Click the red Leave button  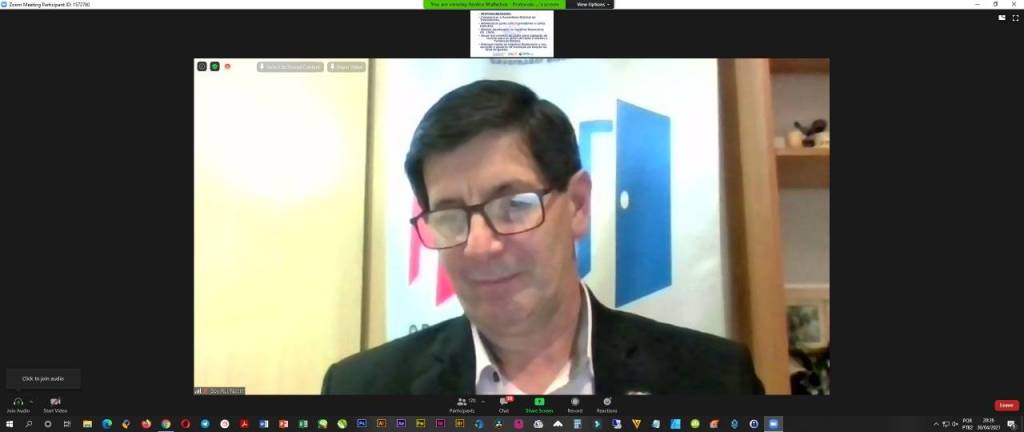point(1006,405)
